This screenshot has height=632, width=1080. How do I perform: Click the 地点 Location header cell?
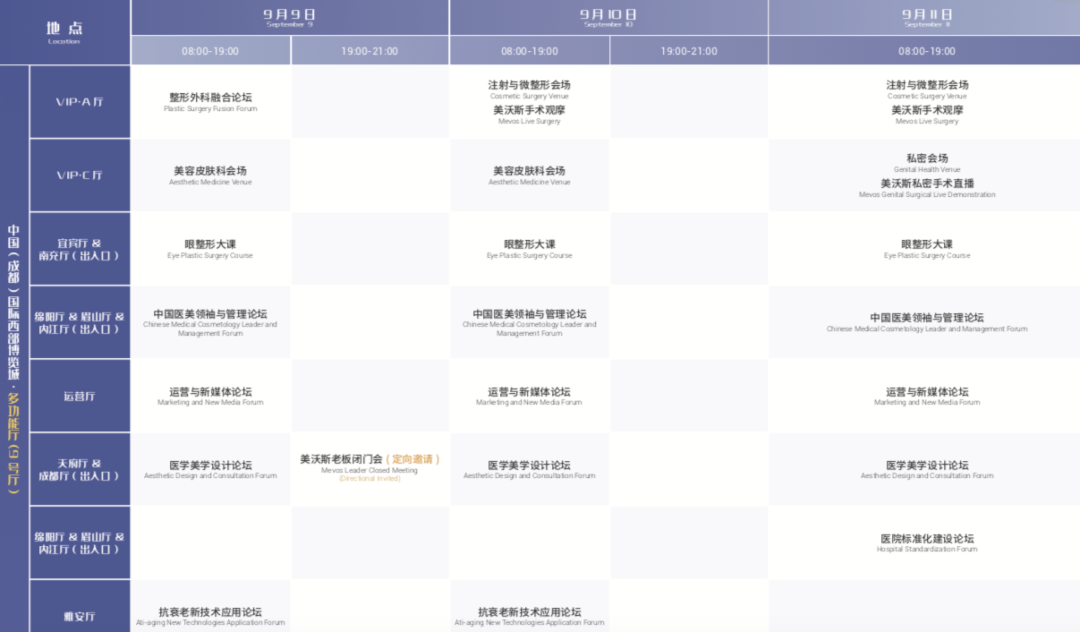pyautogui.click(x=65, y=32)
